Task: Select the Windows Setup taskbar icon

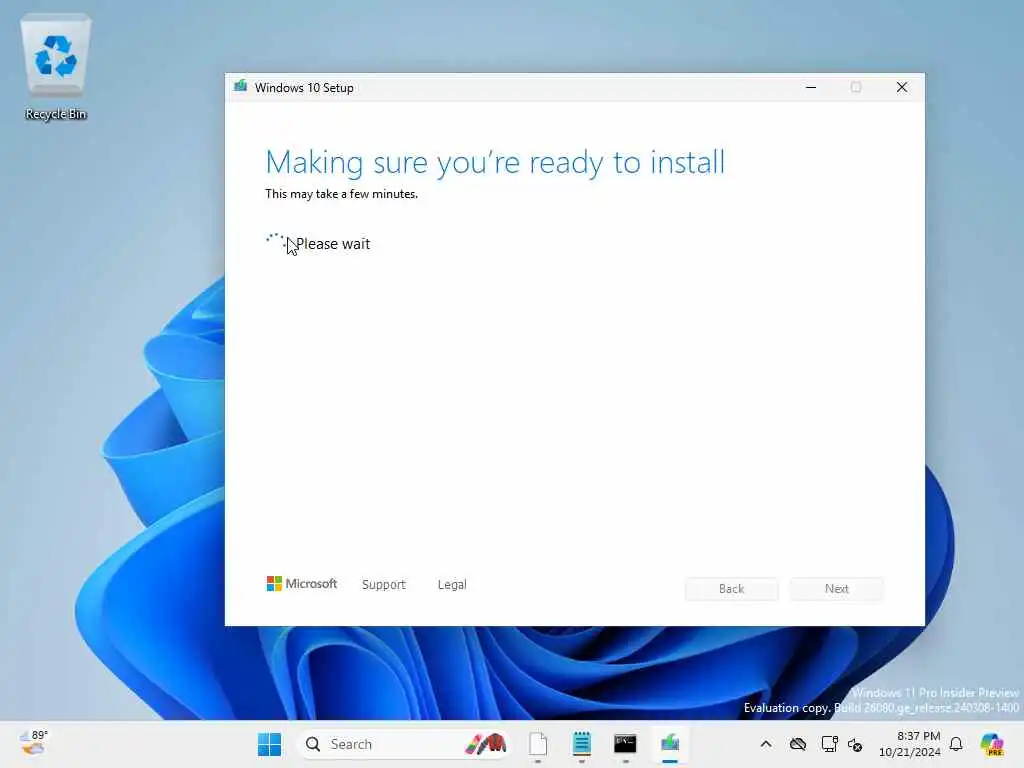Action: pyautogui.click(x=669, y=744)
